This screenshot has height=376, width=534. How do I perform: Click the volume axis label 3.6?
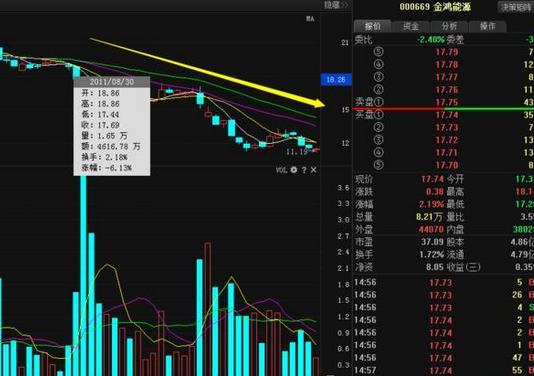(343, 188)
